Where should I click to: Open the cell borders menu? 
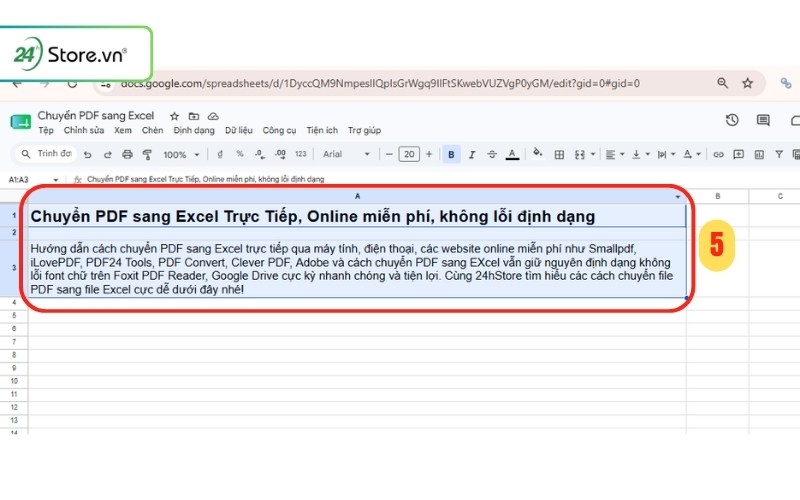[559, 154]
